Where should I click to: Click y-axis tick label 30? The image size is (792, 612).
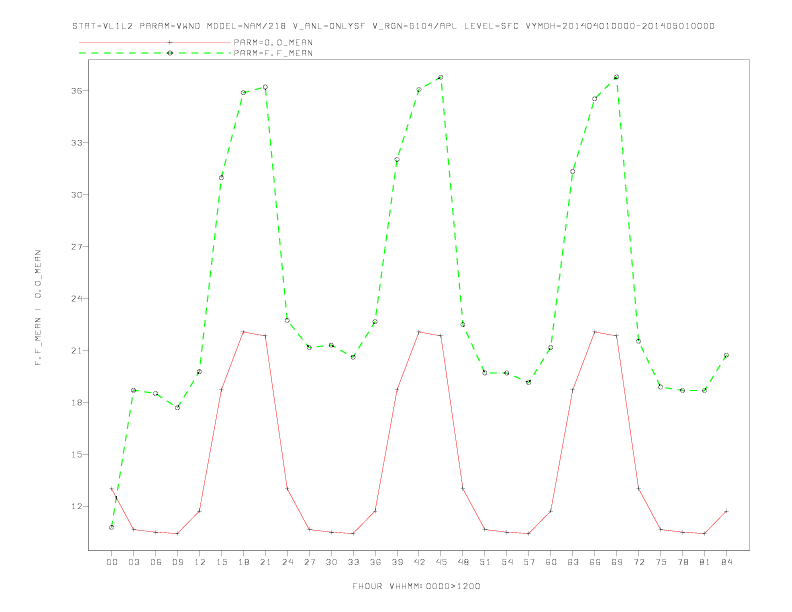coord(77,195)
